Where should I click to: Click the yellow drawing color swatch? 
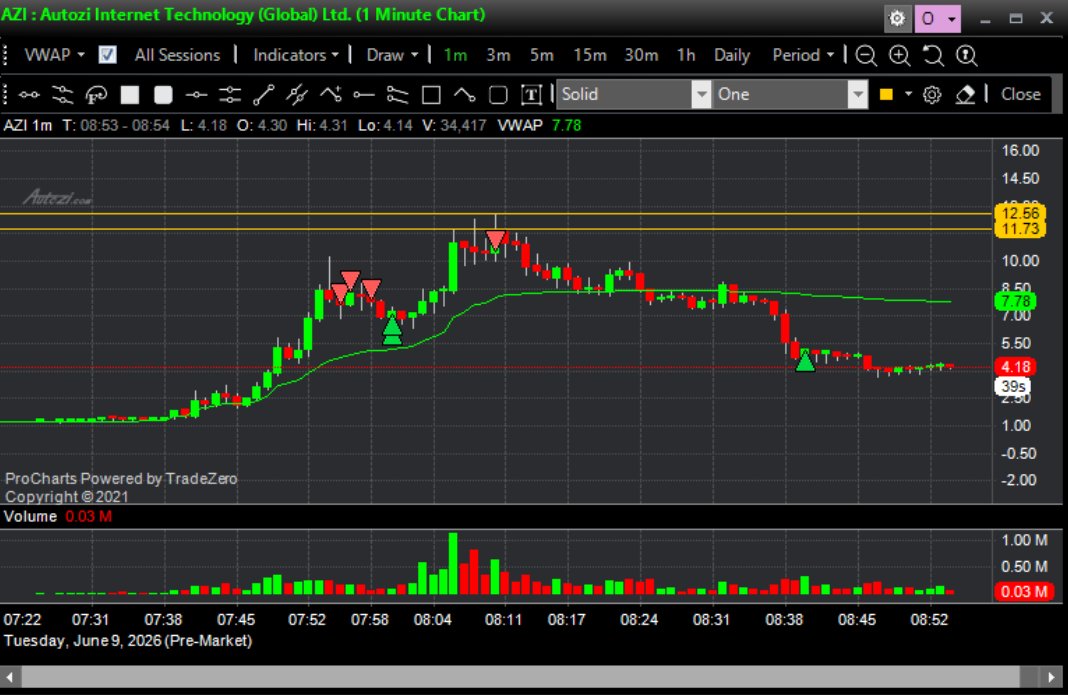[x=886, y=95]
